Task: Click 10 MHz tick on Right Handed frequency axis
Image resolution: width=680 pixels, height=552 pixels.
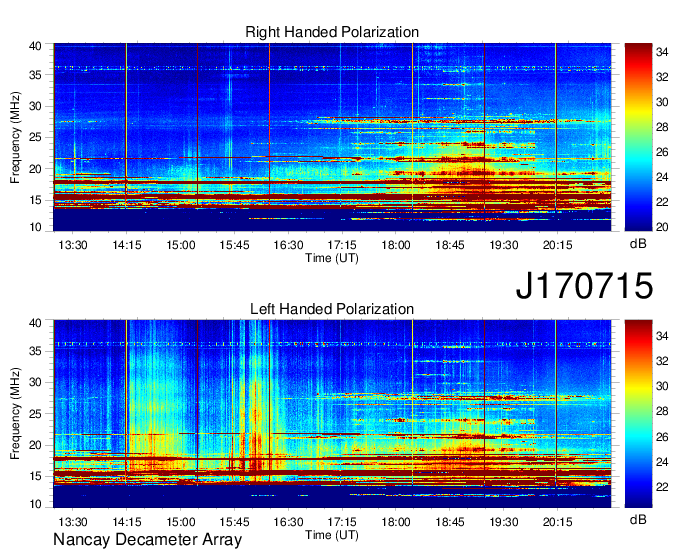Action: tap(35, 227)
